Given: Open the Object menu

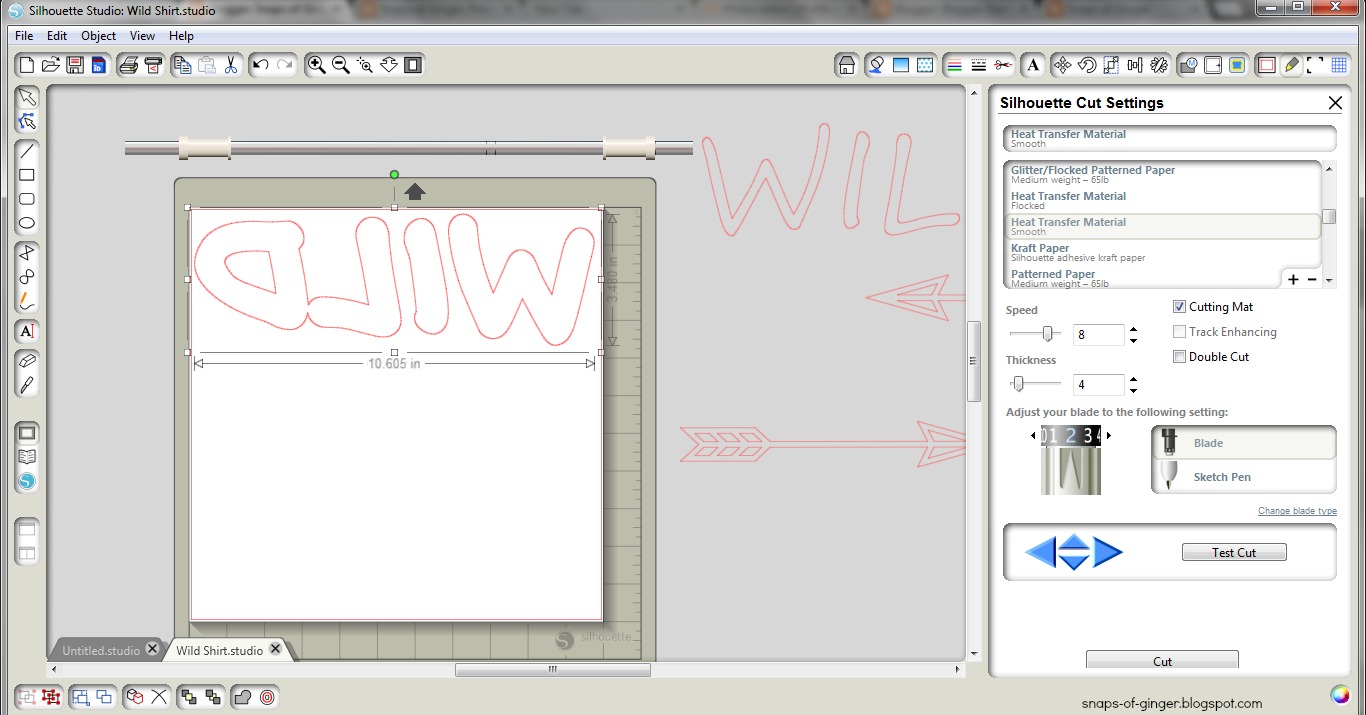Looking at the screenshot, I should tap(99, 36).
